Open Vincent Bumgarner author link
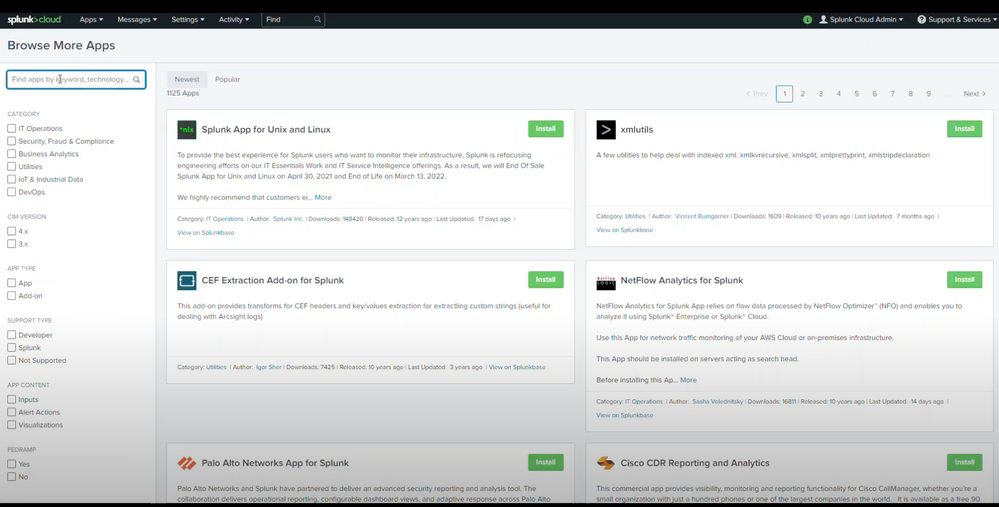The width and height of the screenshot is (999, 507). click(701, 217)
